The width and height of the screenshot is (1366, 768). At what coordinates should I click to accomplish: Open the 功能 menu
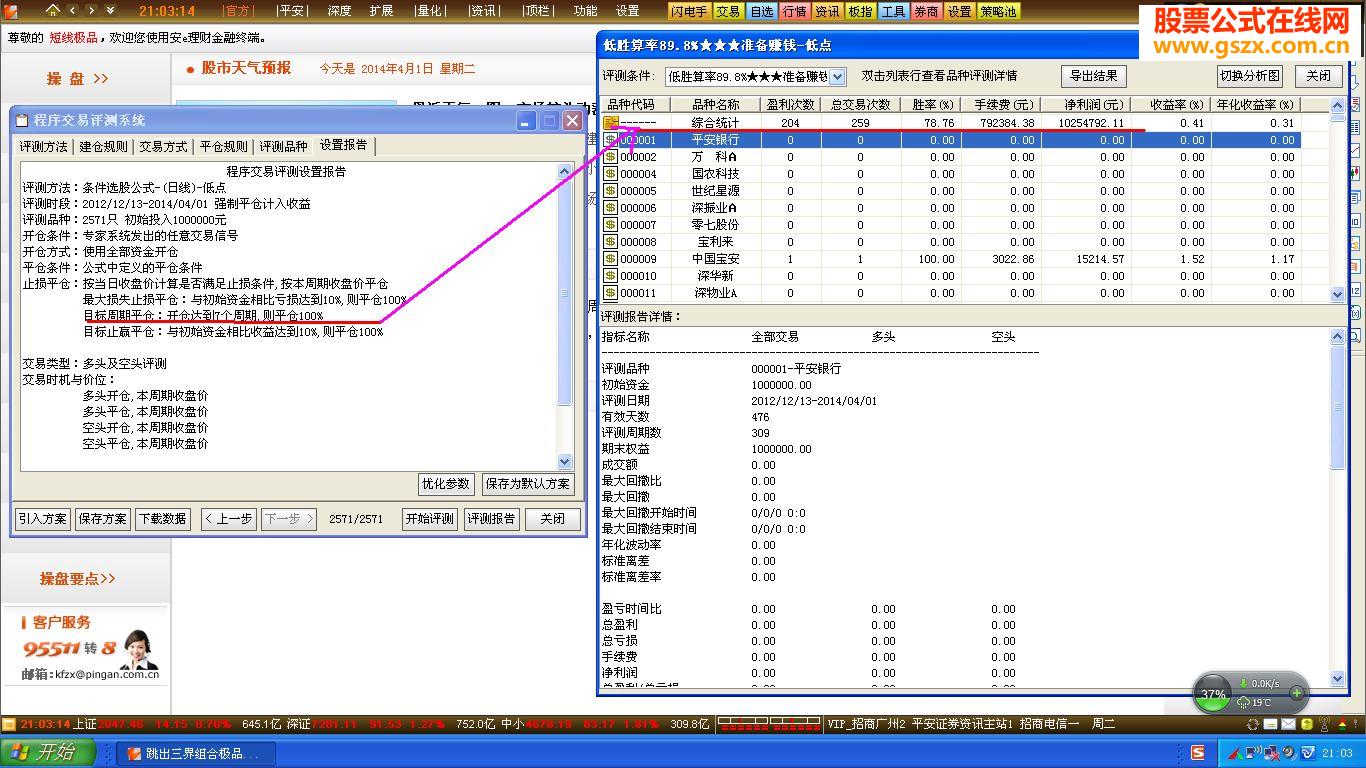(x=585, y=11)
